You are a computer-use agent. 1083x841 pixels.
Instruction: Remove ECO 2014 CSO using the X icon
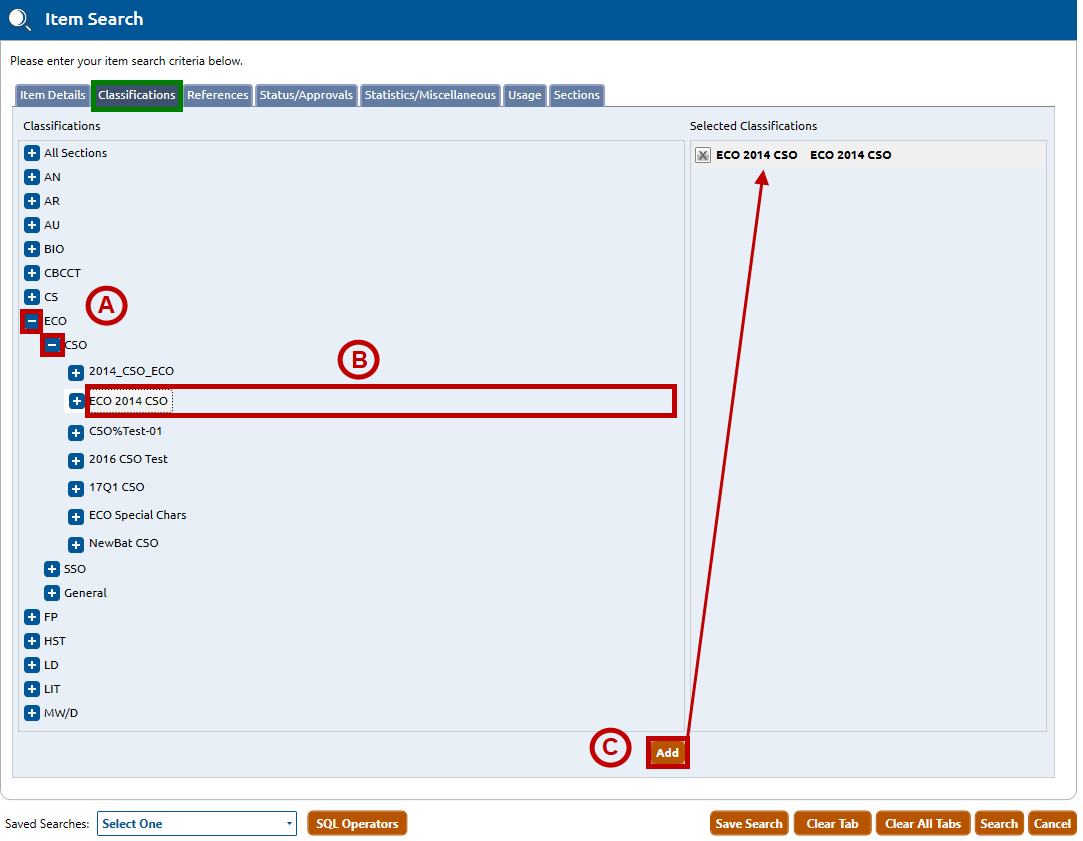703,155
